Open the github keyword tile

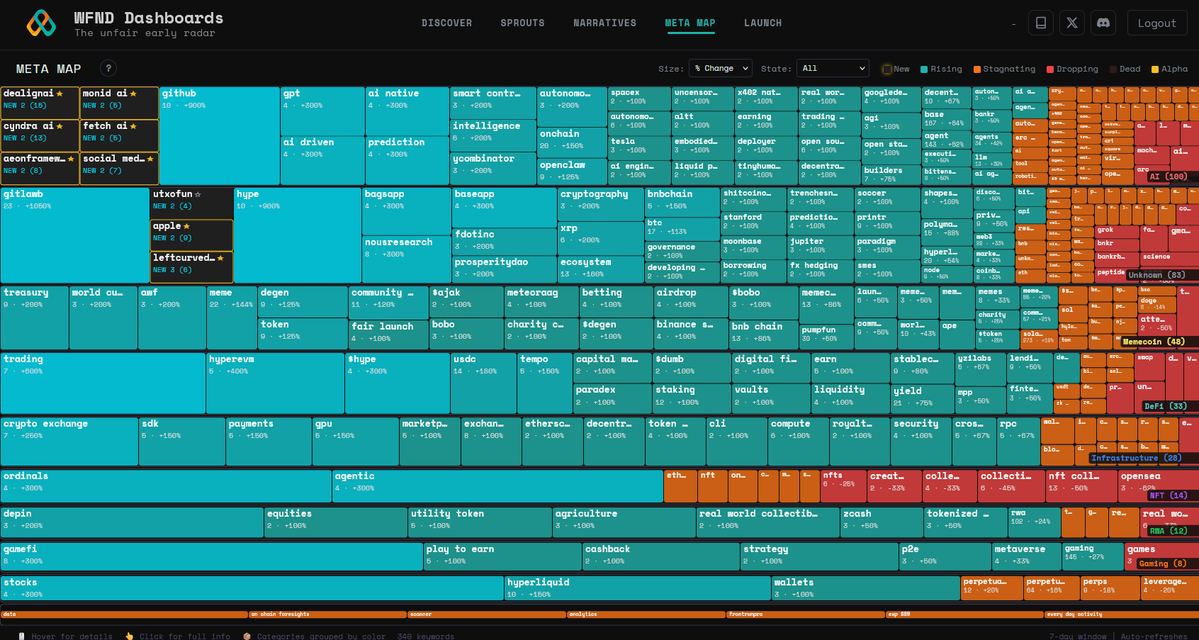[219, 135]
